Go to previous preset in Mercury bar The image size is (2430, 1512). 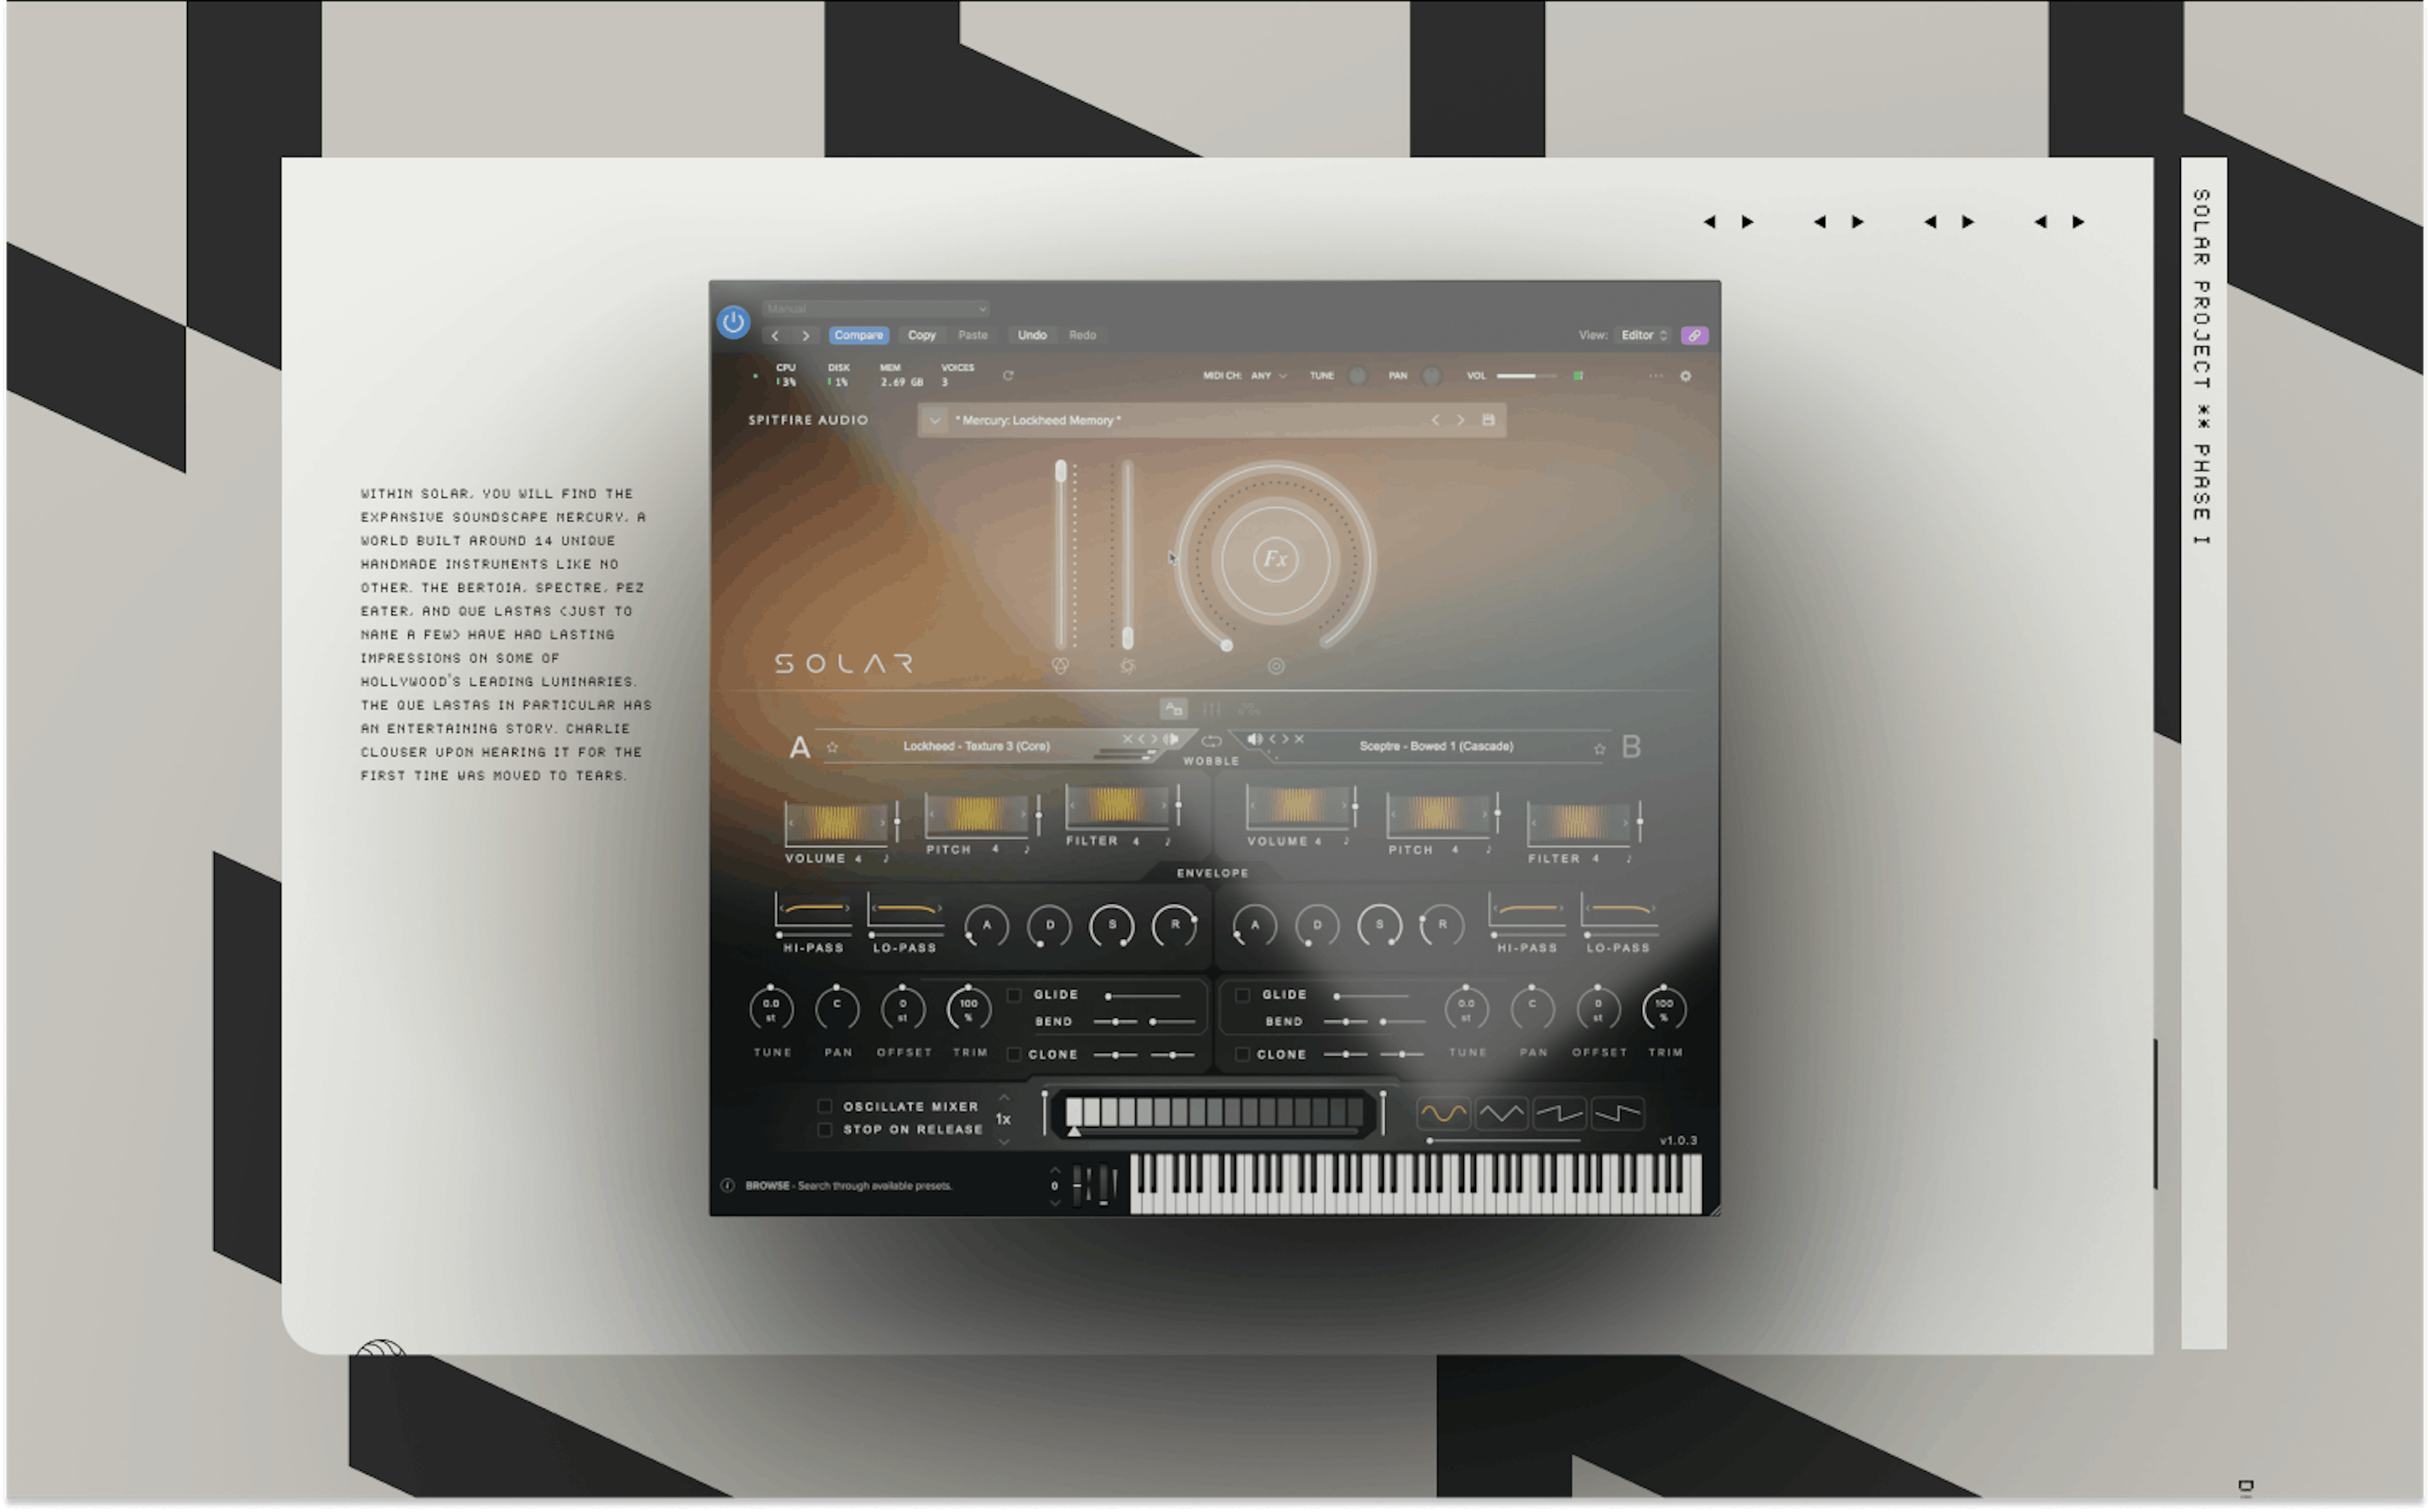tap(1436, 420)
